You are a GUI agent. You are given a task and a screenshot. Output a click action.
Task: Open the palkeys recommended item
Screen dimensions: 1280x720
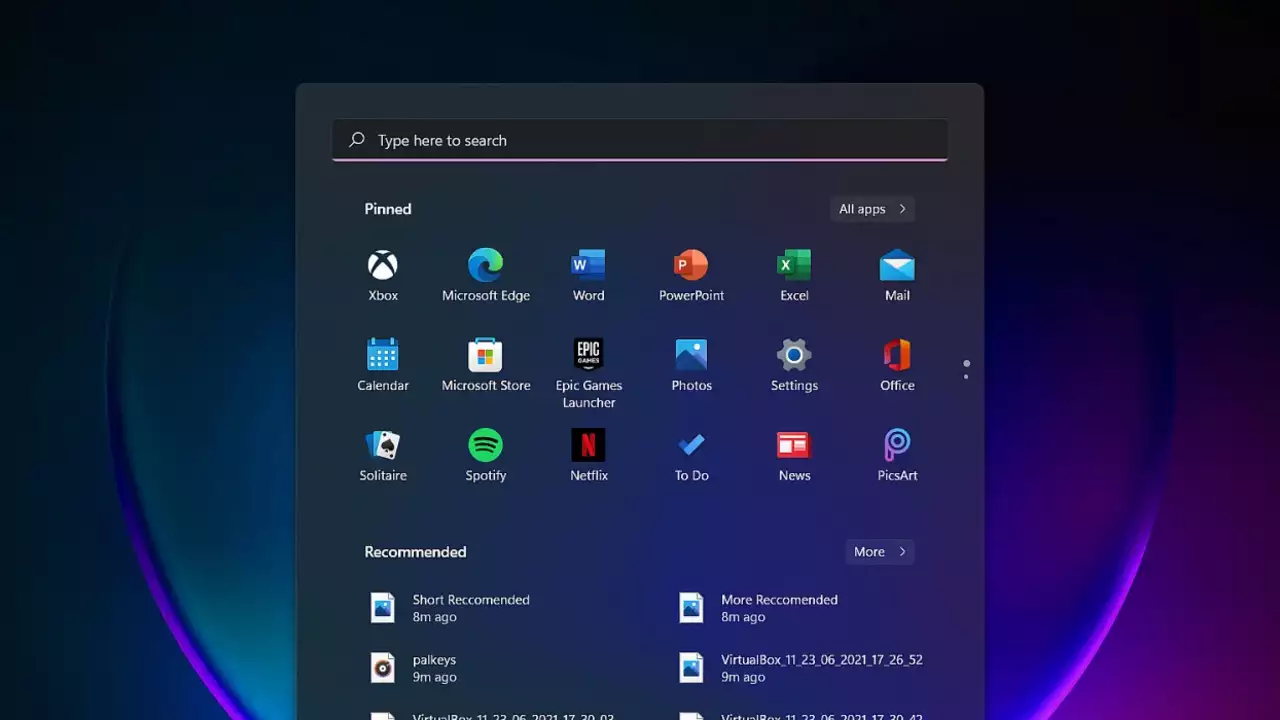tap(433, 668)
